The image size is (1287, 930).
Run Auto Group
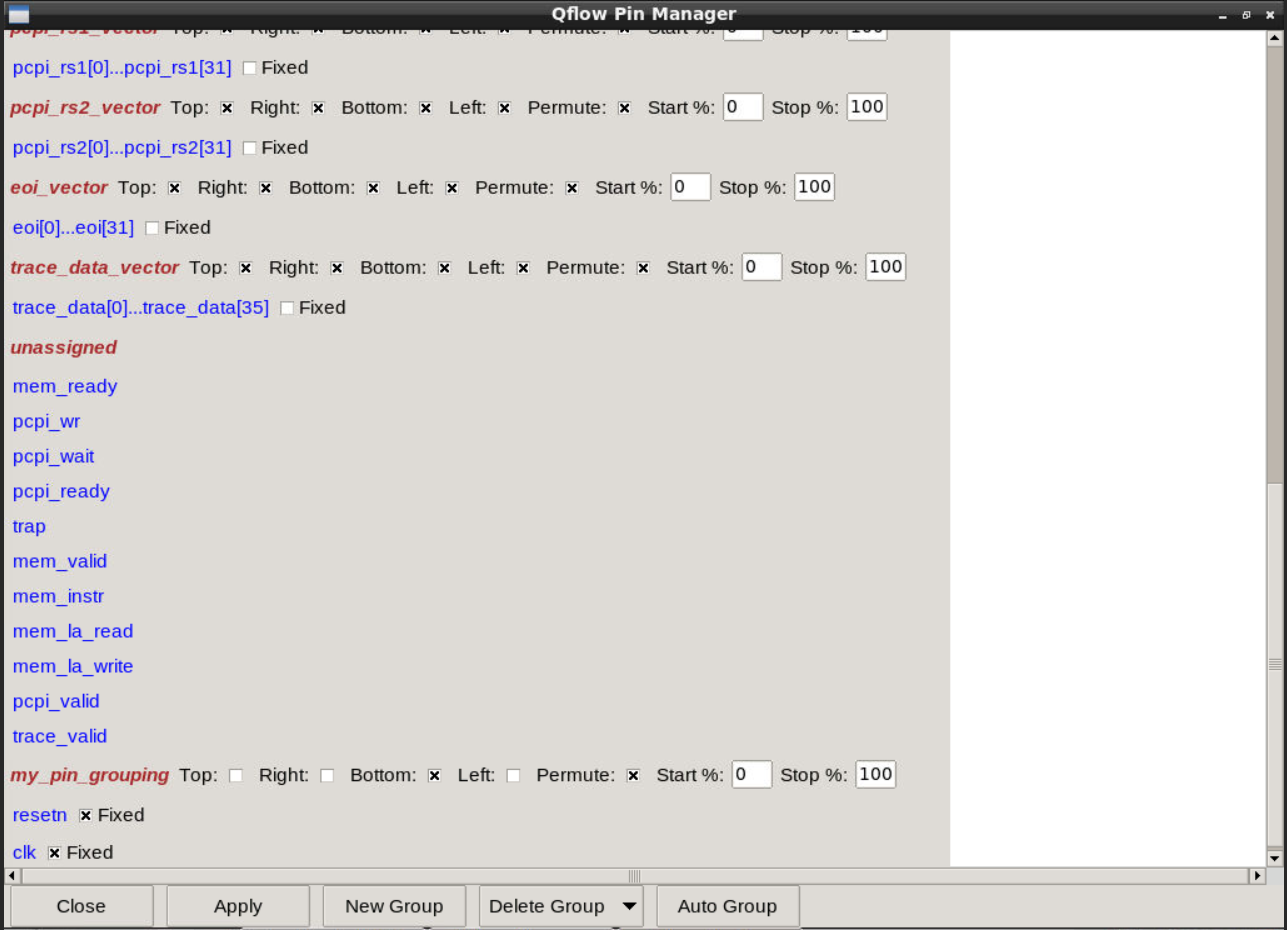point(727,906)
